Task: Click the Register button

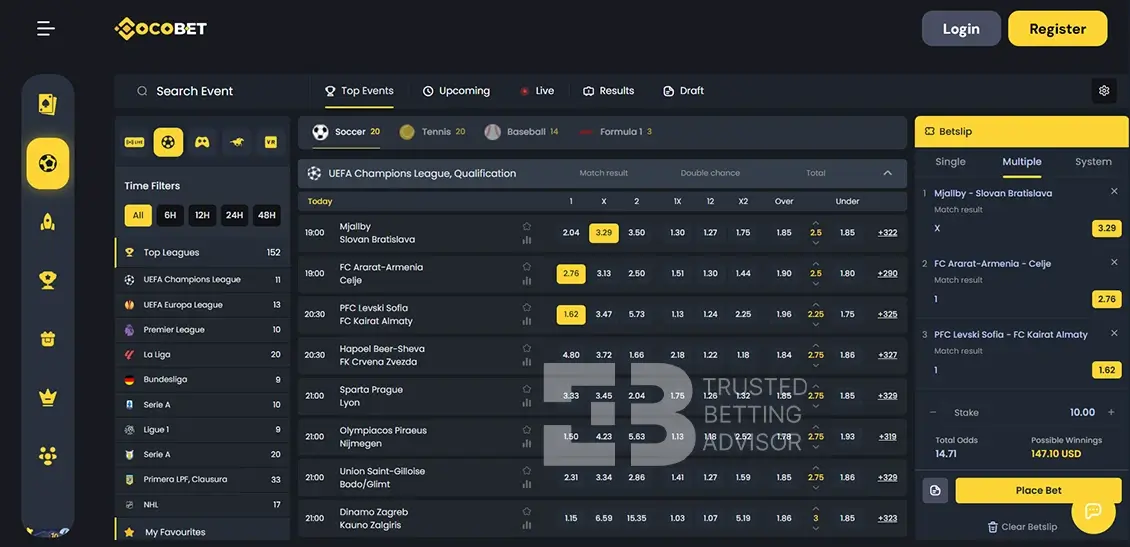Action: pos(1057,29)
